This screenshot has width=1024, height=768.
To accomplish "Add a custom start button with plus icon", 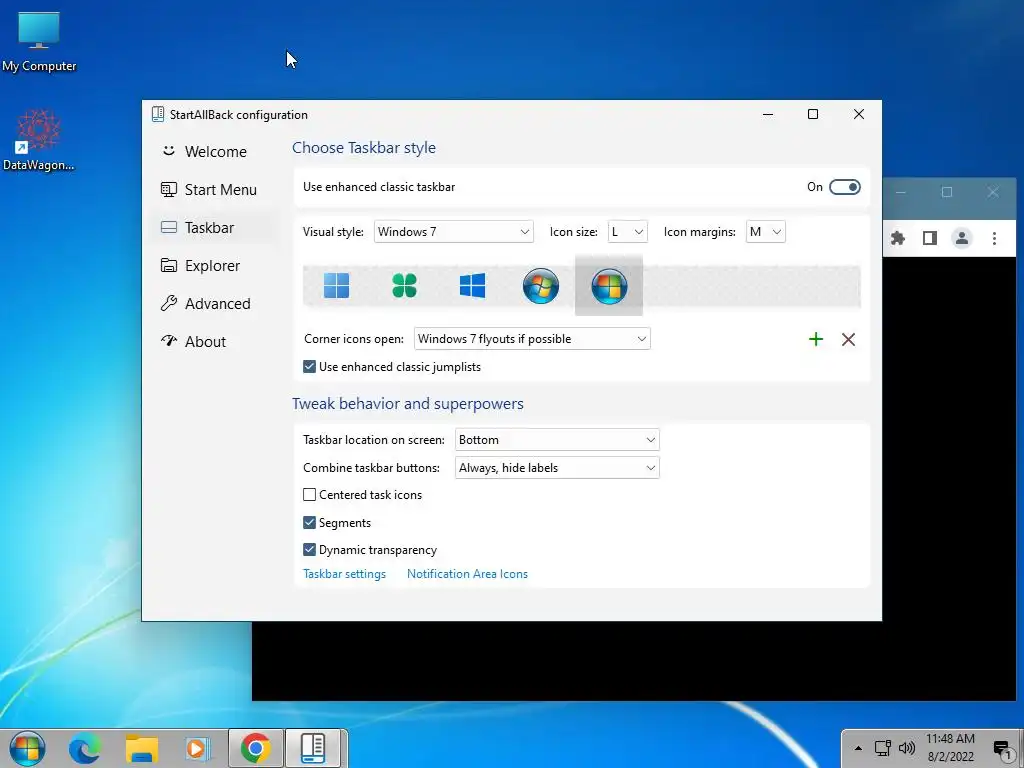I will (816, 339).
